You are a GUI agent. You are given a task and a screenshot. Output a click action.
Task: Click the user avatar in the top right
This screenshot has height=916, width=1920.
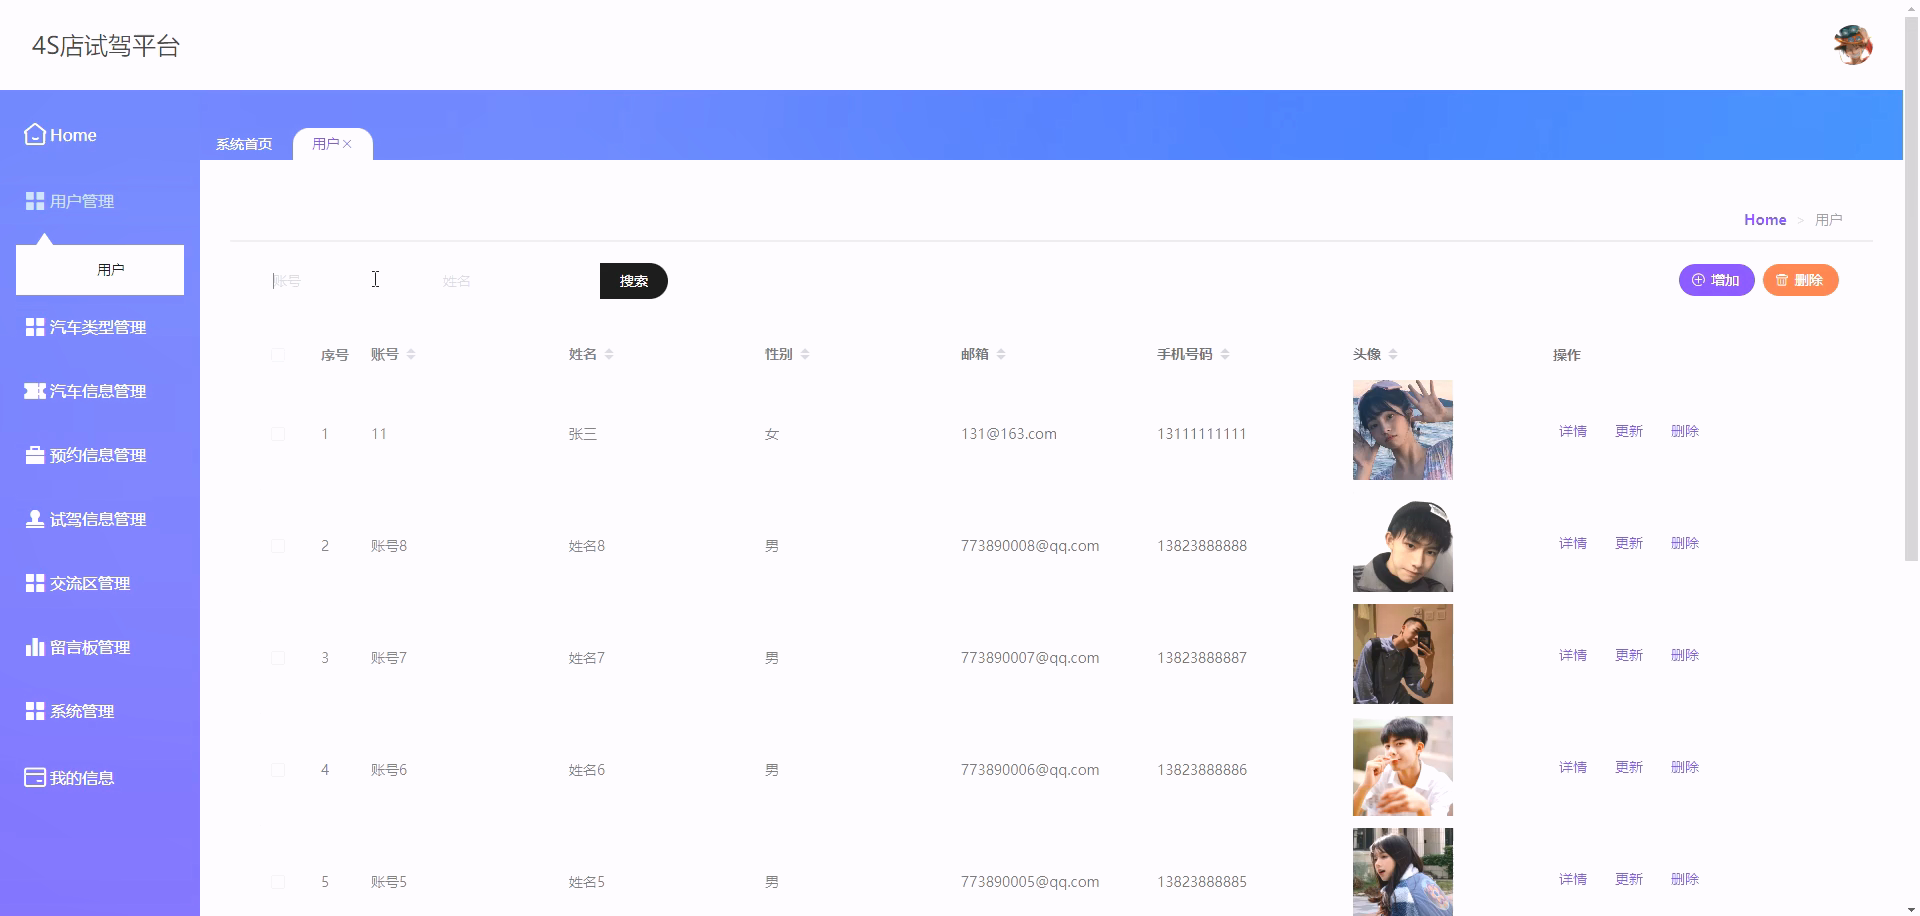point(1855,44)
